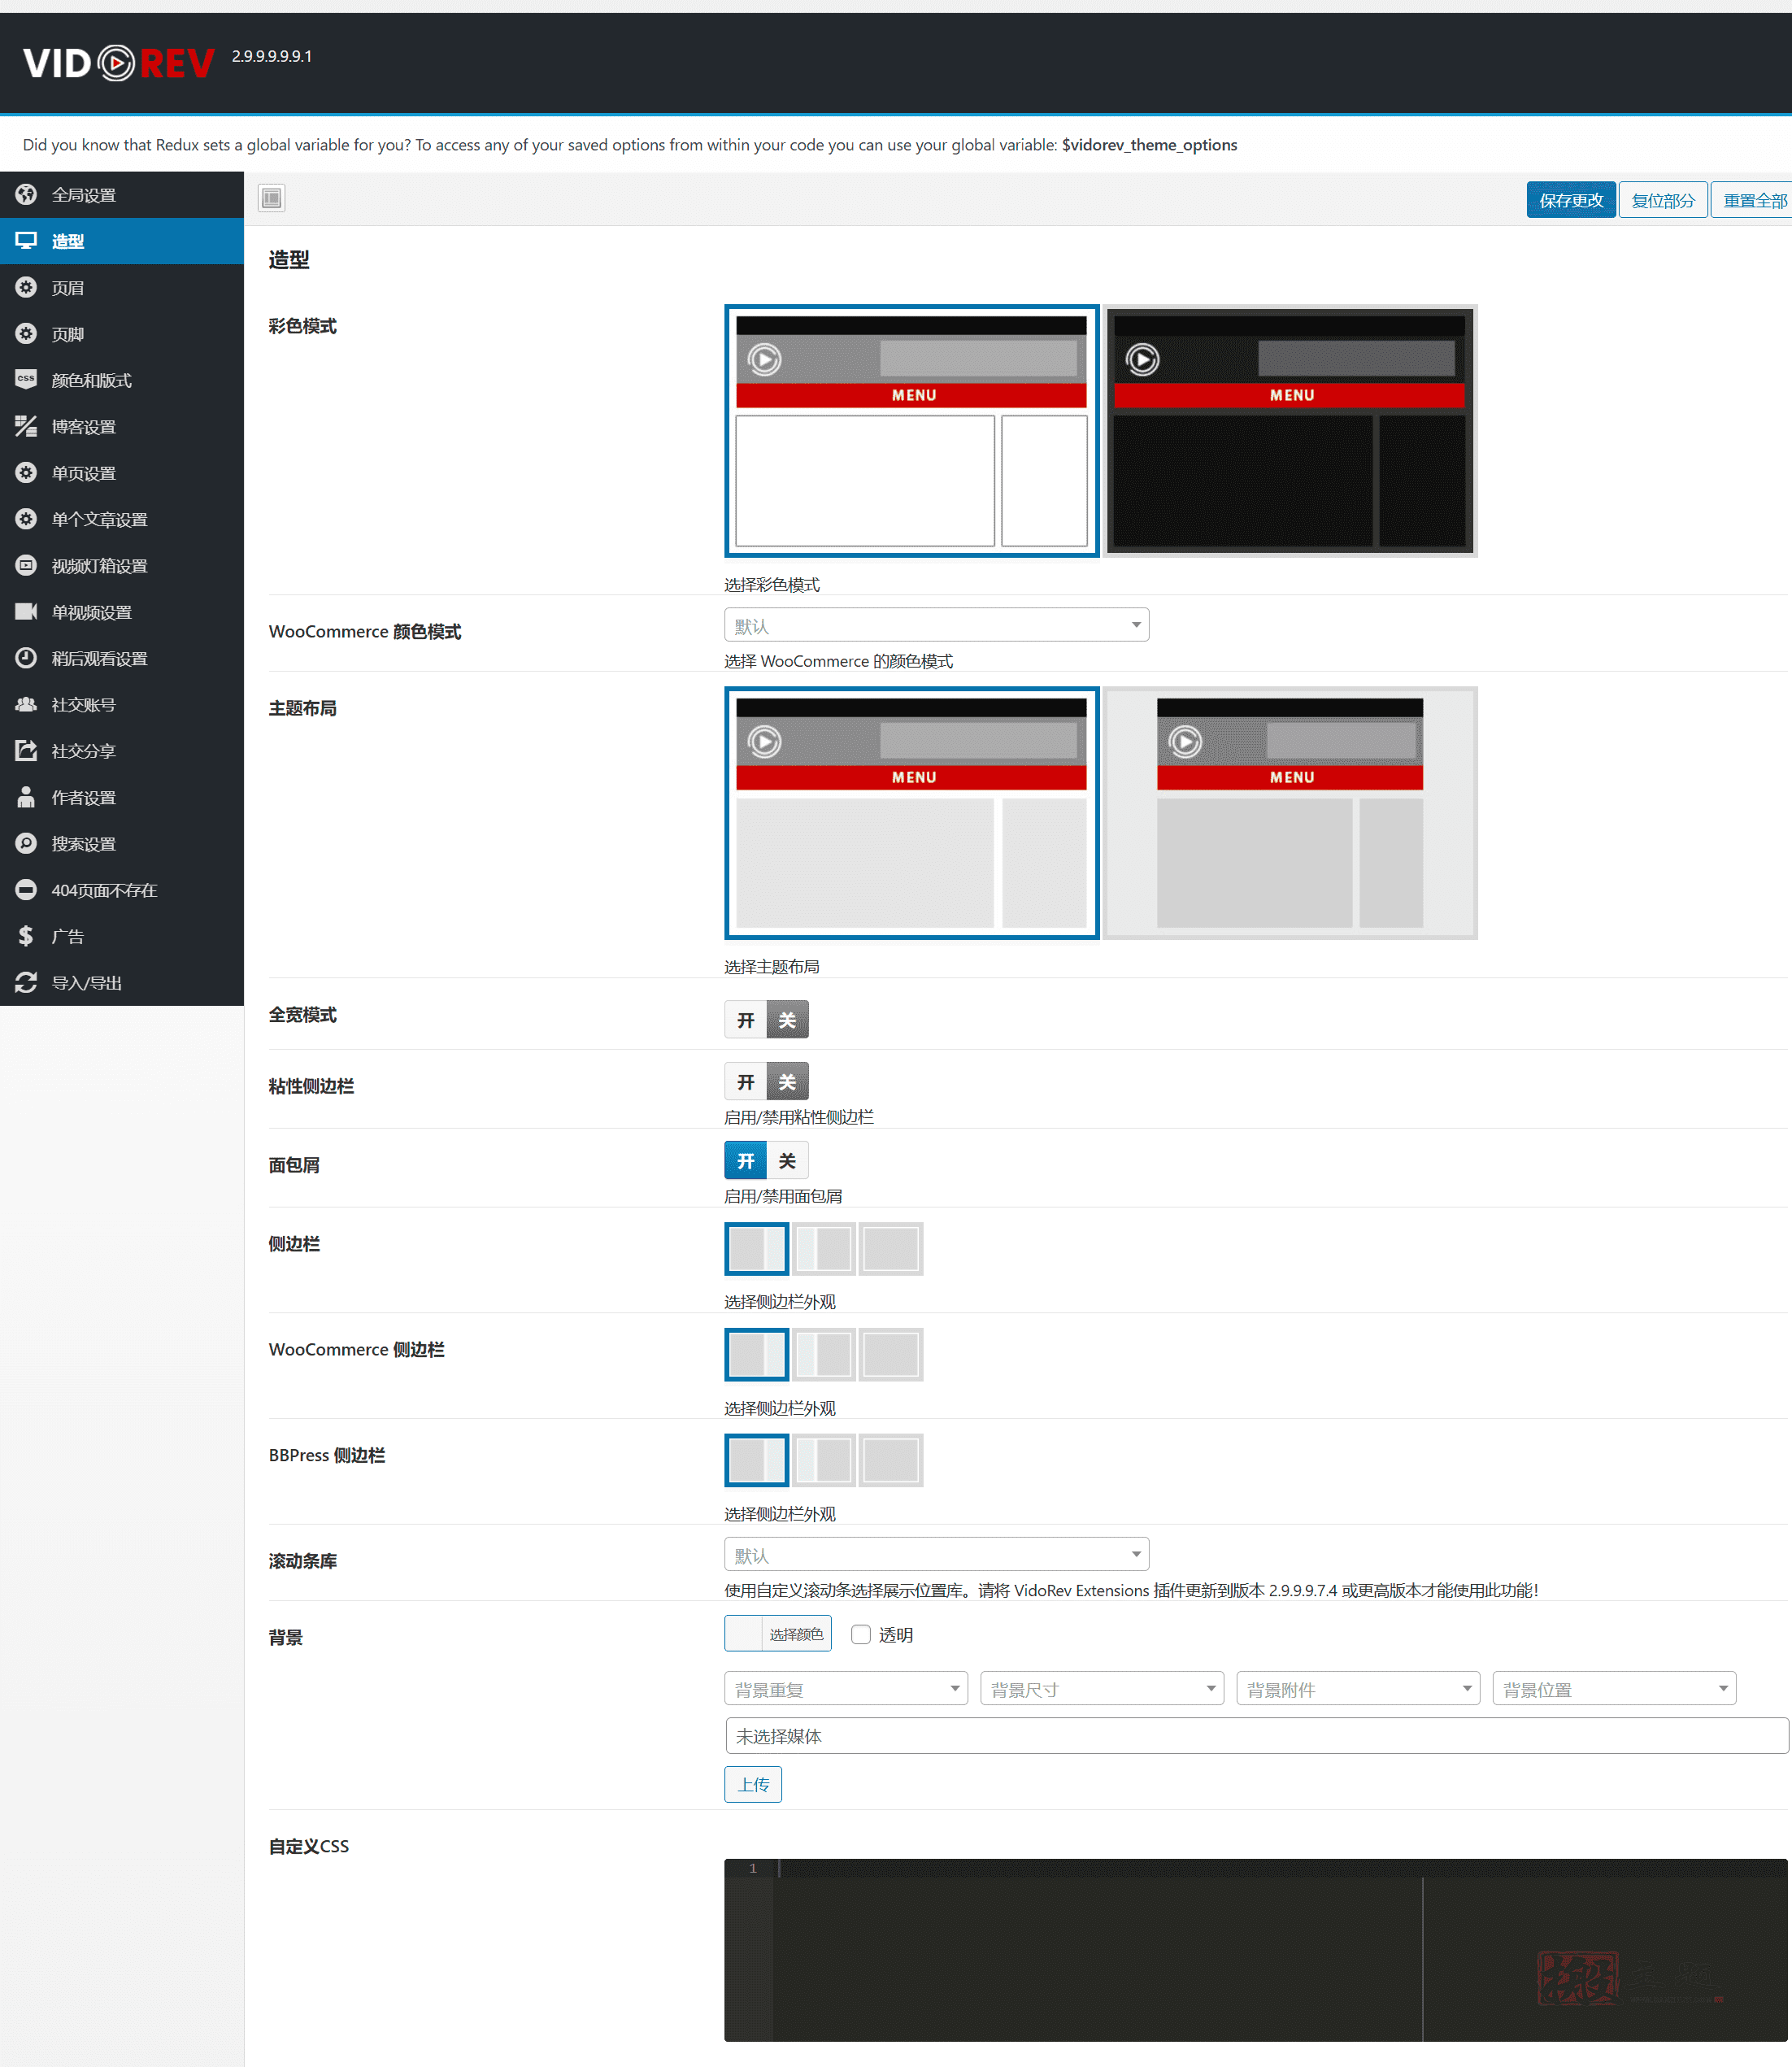Open the 滚动条库 dropdown

pyautogui.click(x=937, y=1554)
